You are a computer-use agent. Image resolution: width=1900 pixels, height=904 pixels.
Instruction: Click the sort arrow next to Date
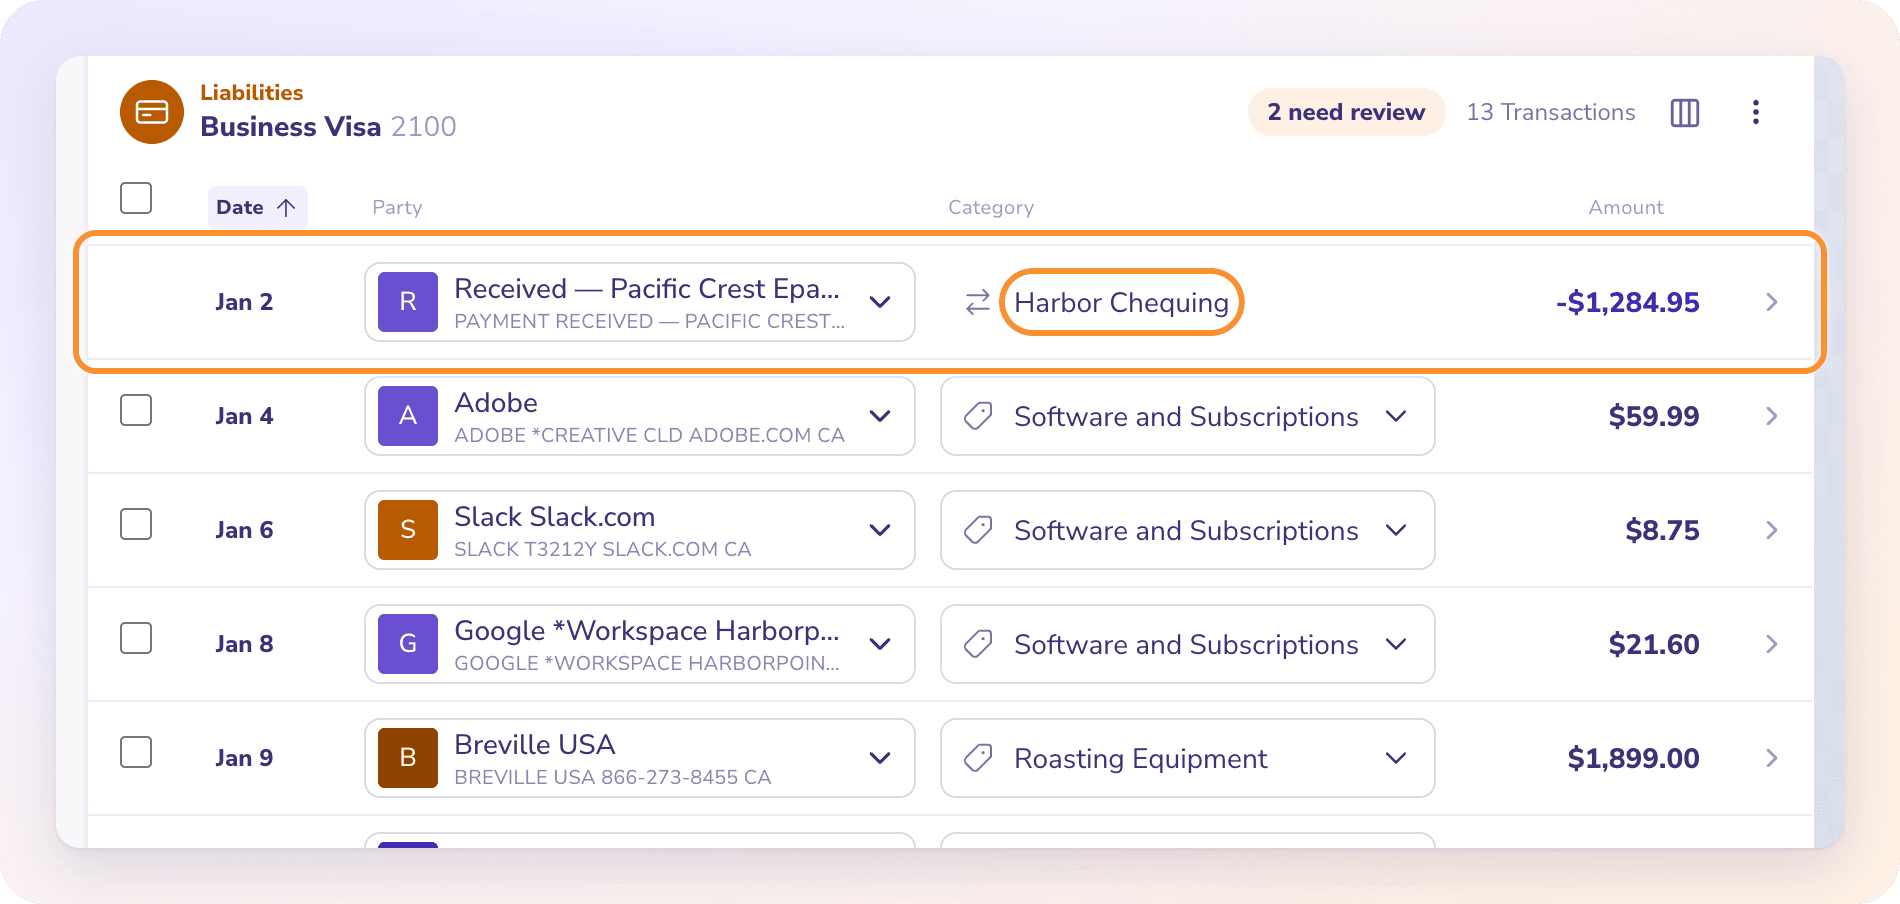pyautogui.click(x=286, y=207)
